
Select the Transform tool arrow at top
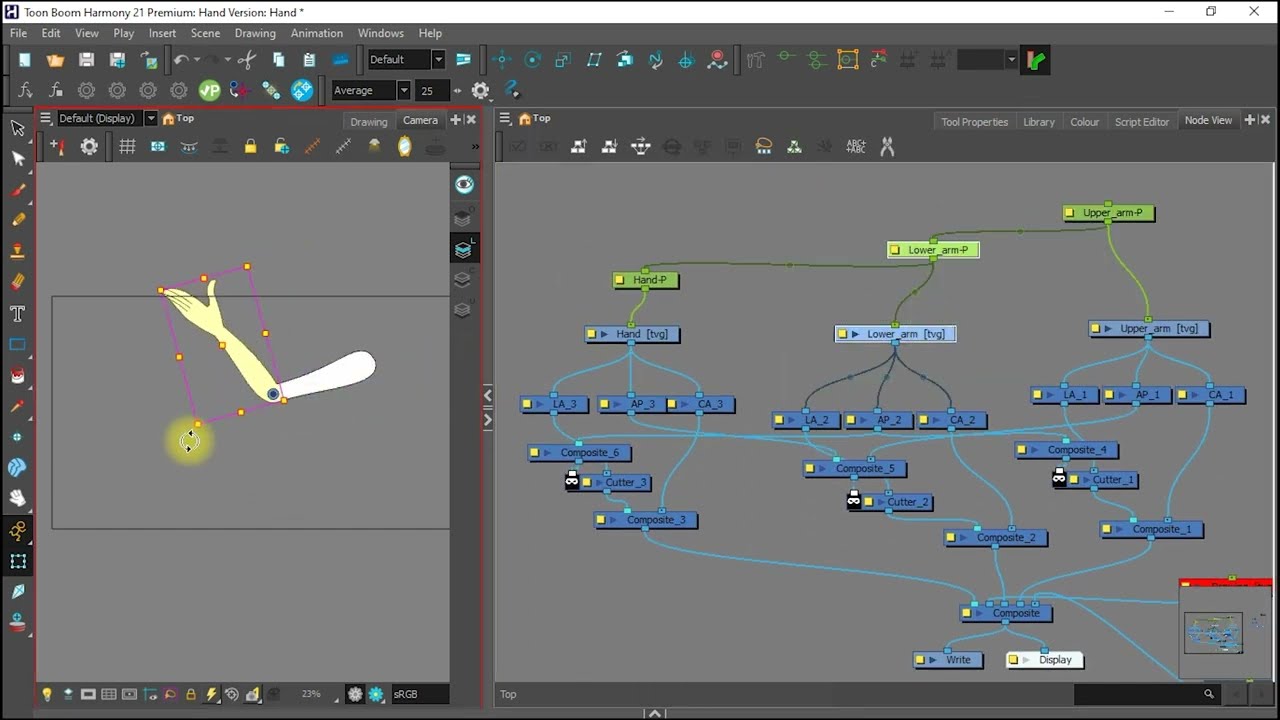coord(17,128)
